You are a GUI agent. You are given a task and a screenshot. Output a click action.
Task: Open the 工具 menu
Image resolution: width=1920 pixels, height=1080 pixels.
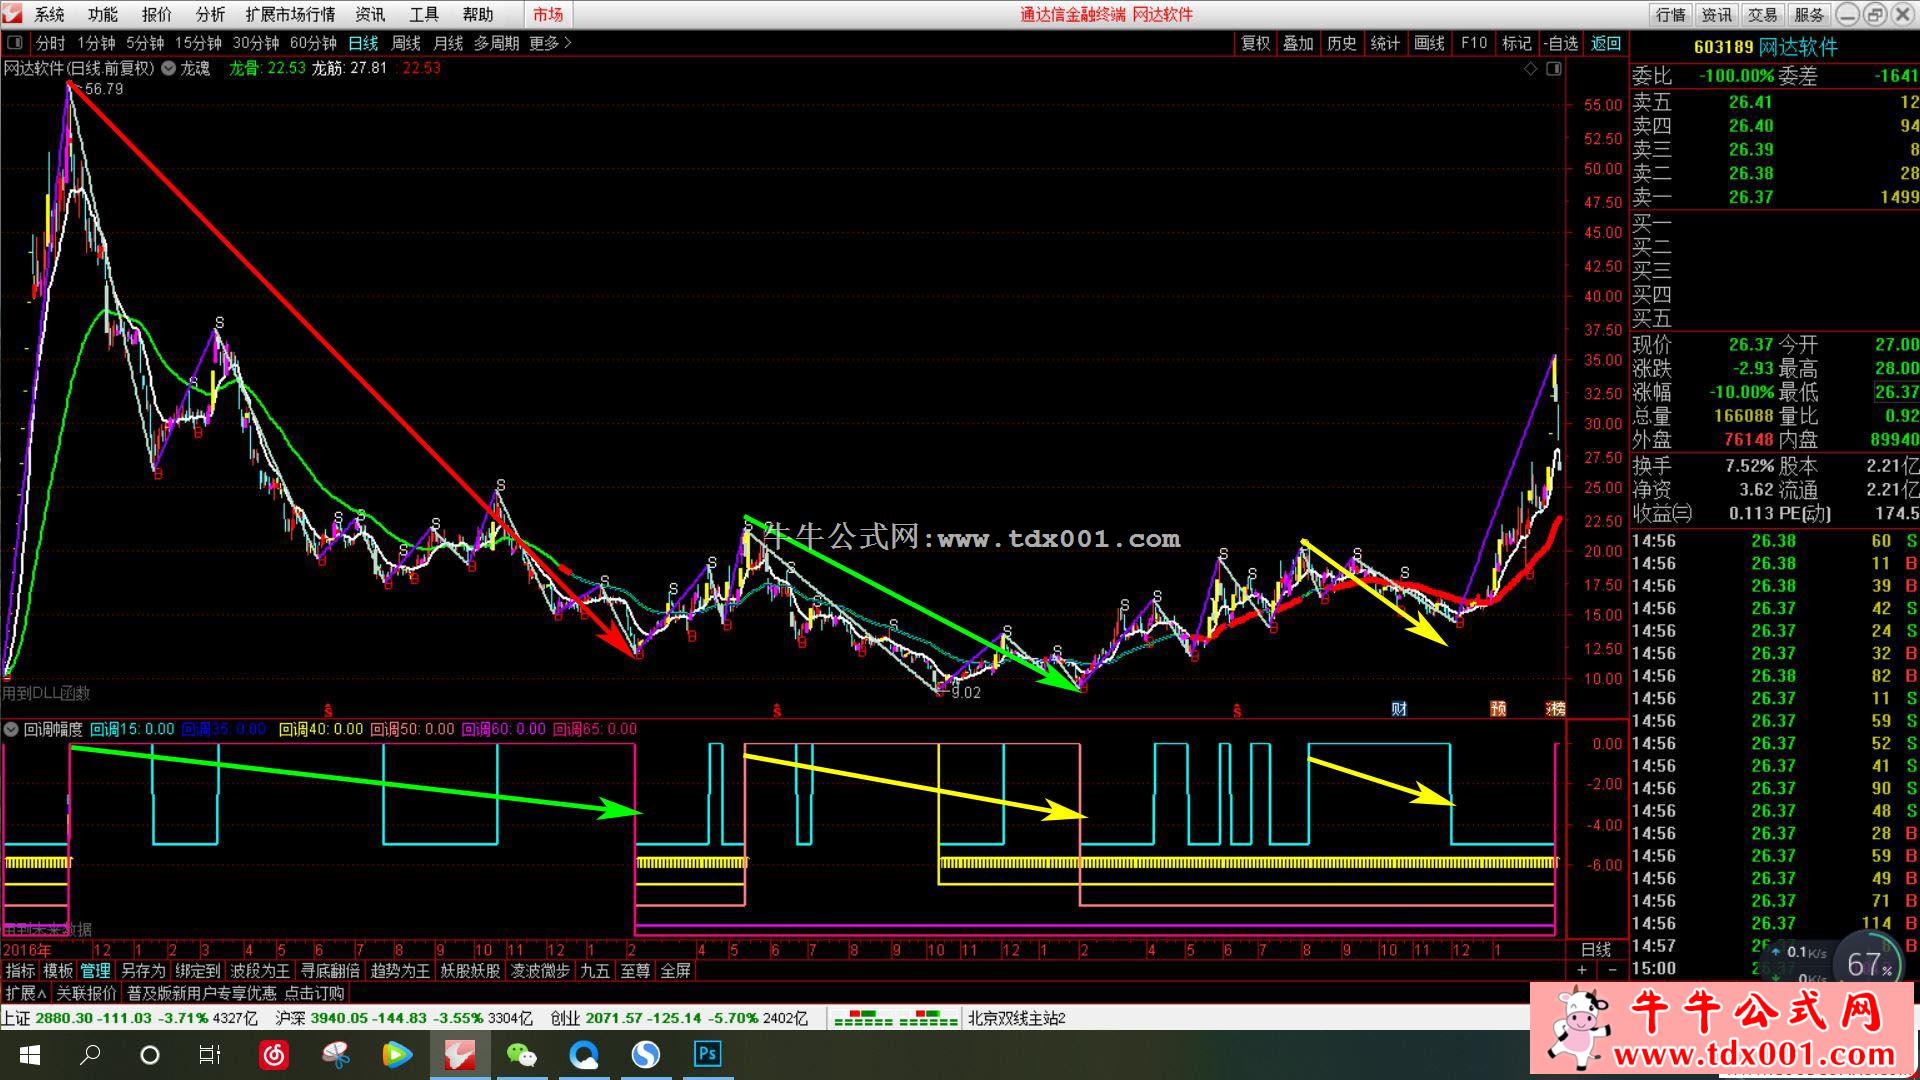click(x=424, y=14)
